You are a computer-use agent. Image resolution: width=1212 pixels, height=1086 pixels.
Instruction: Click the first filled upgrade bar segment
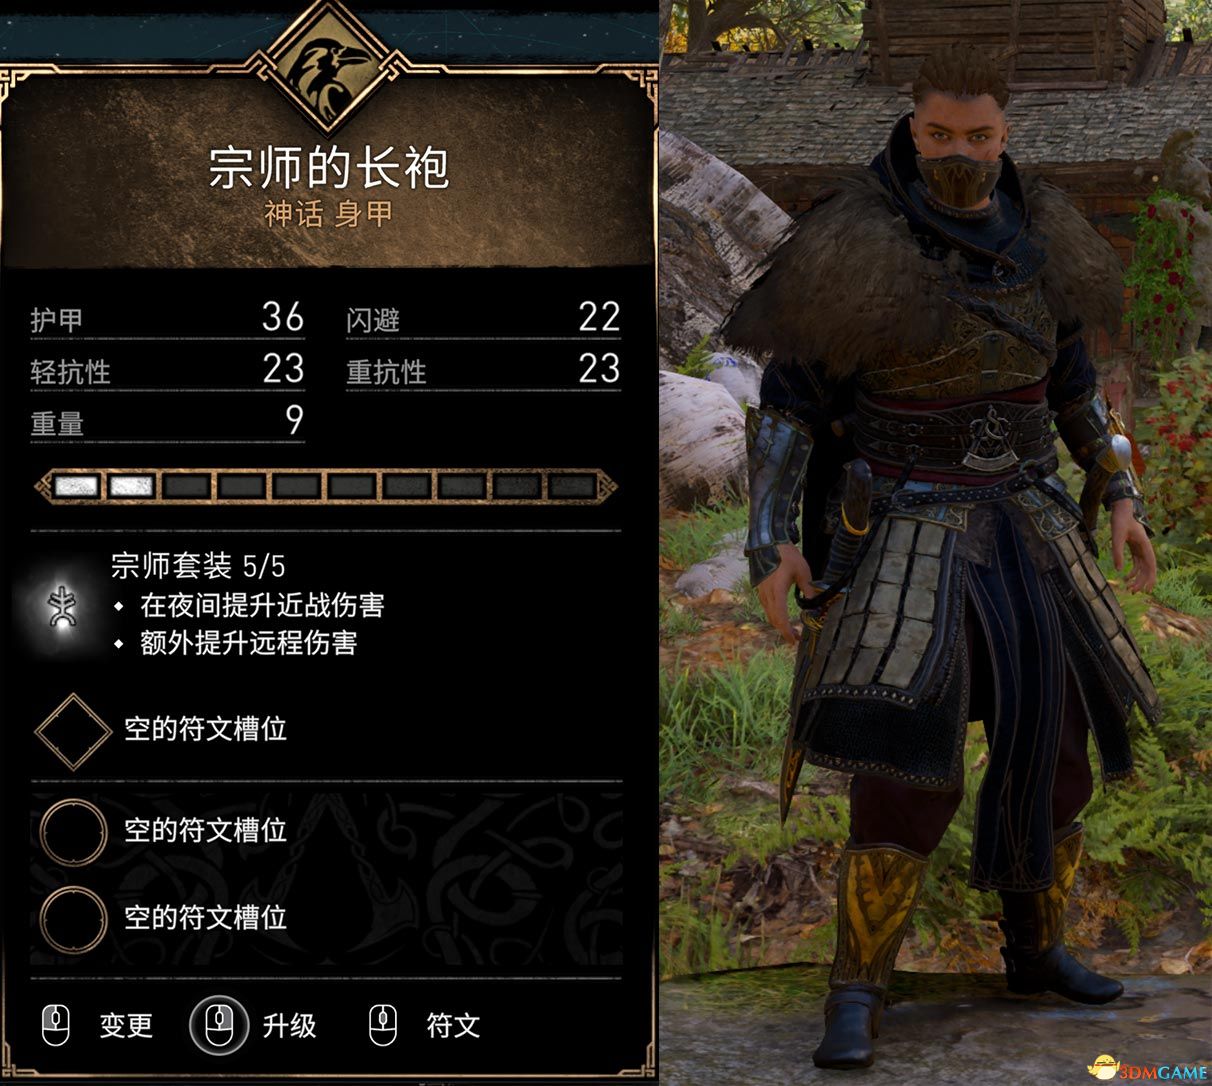(77, 487)
